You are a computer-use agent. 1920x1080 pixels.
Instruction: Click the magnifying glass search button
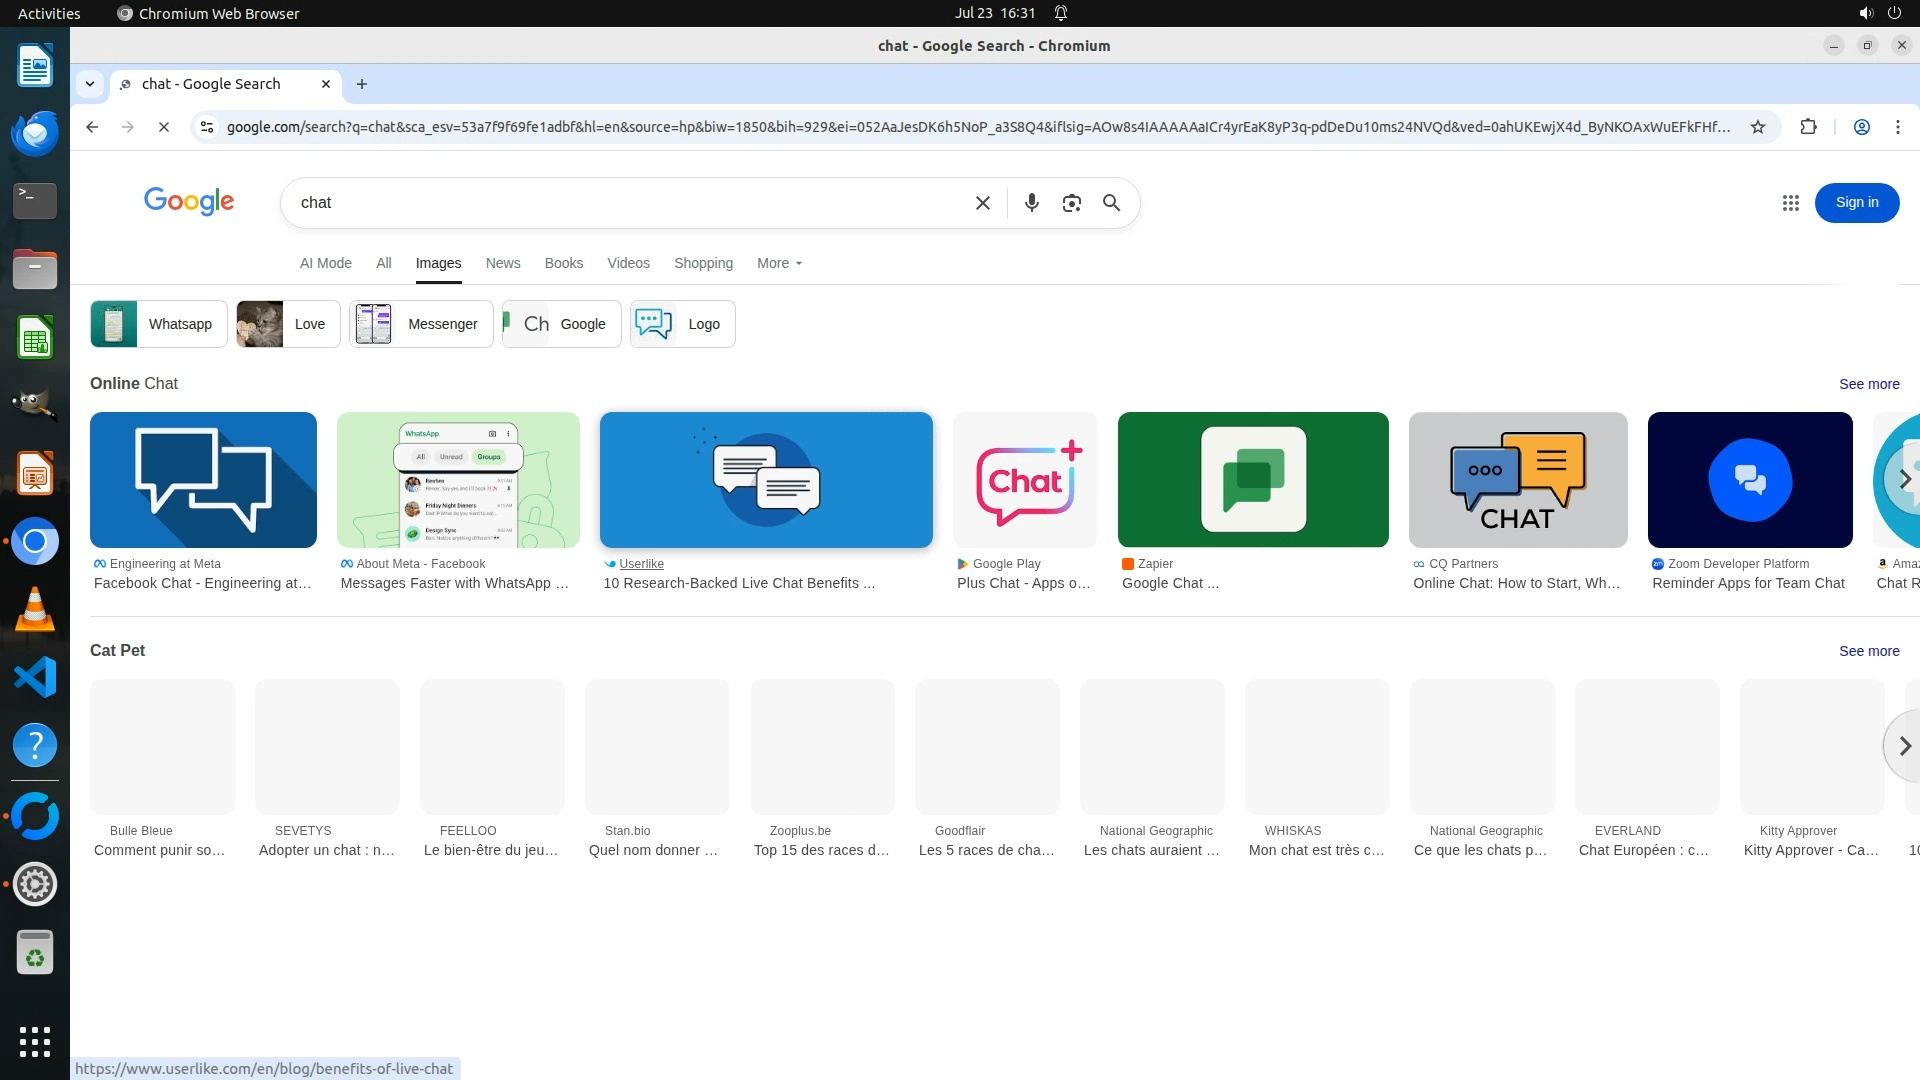pyautogui.click(x=1111, y=203)
